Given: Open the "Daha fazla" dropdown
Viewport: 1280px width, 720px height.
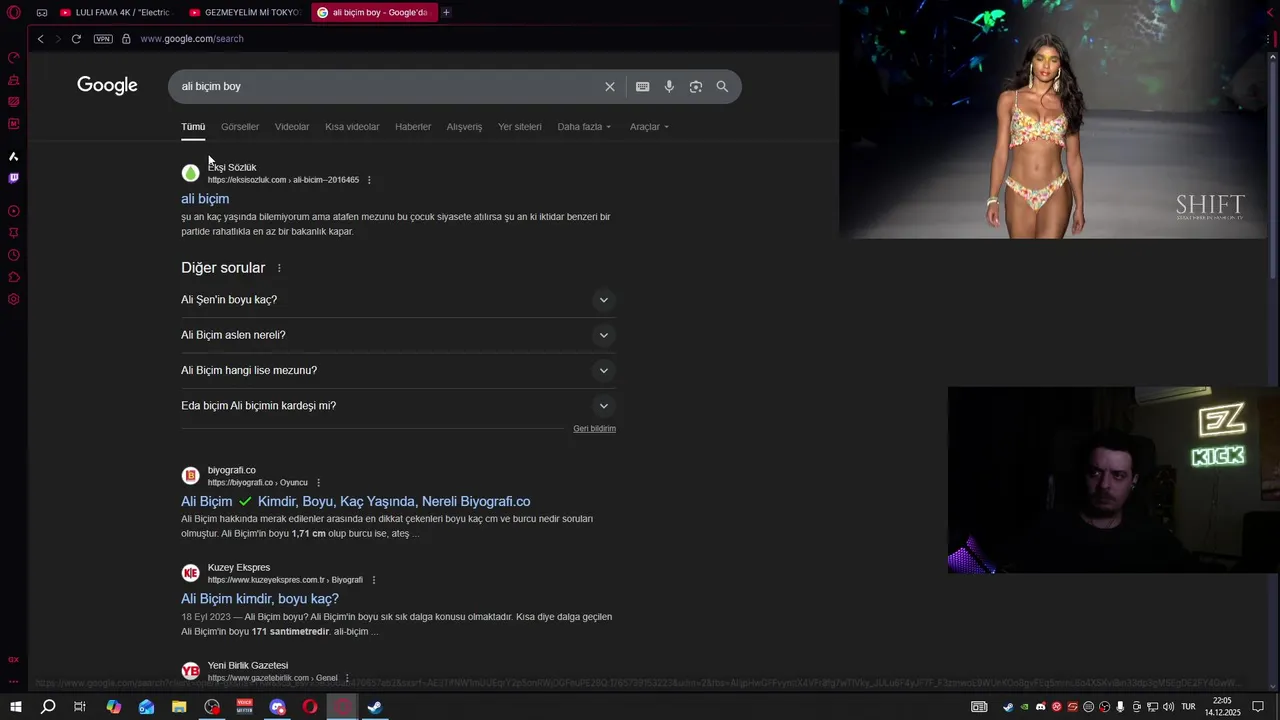Looking at the screenshot, I should 584,127.
